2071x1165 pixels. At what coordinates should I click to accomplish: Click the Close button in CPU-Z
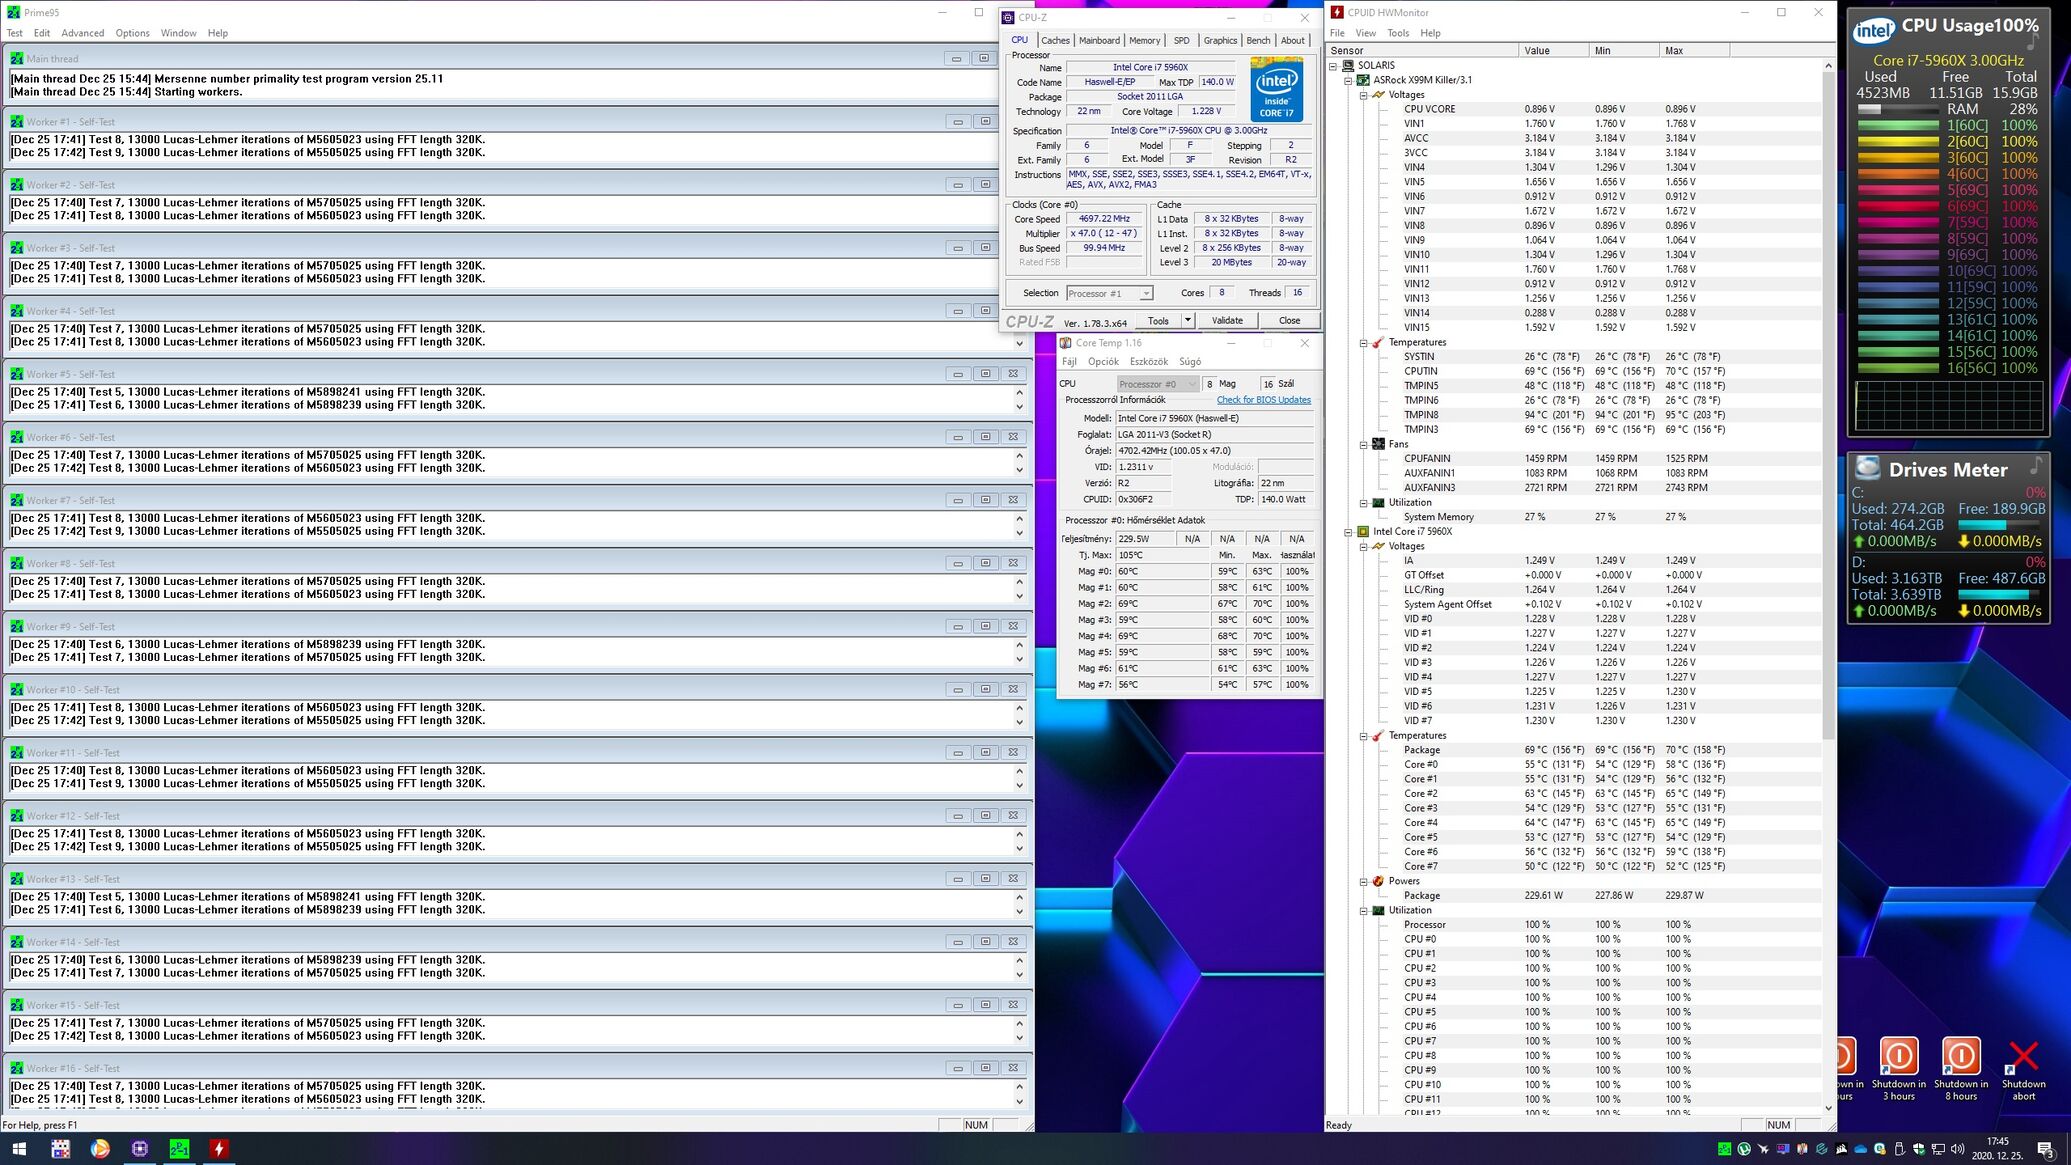coord(1289,320)
